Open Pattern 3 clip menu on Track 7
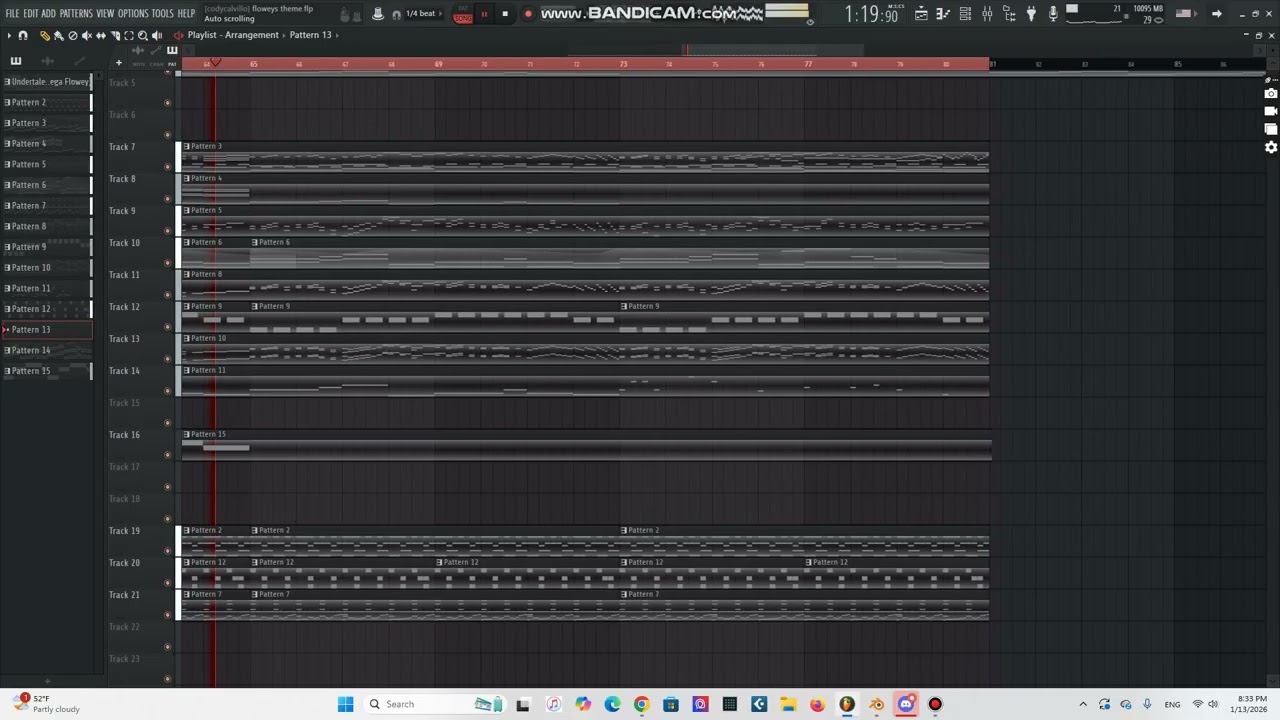 186,146
